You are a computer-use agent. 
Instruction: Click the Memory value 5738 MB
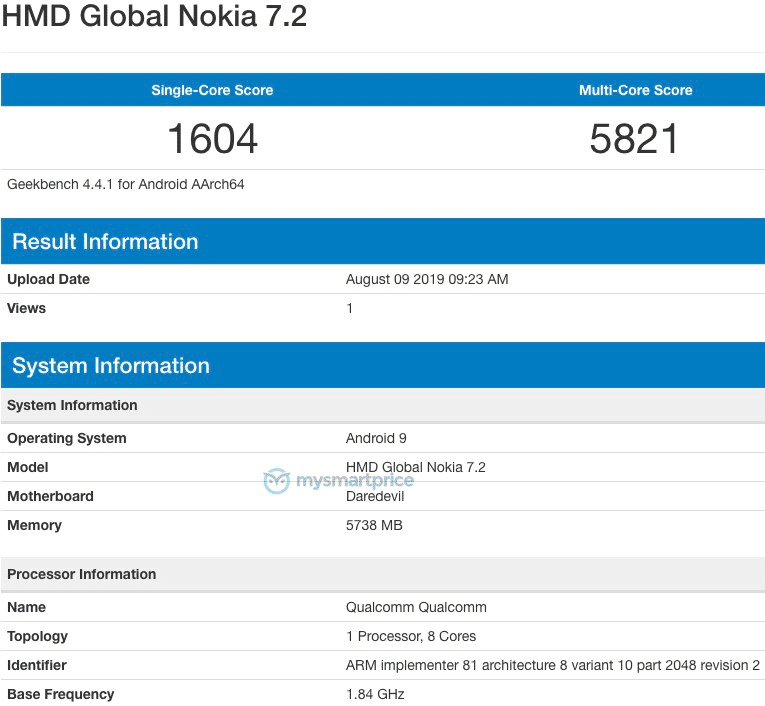[374, 525]
